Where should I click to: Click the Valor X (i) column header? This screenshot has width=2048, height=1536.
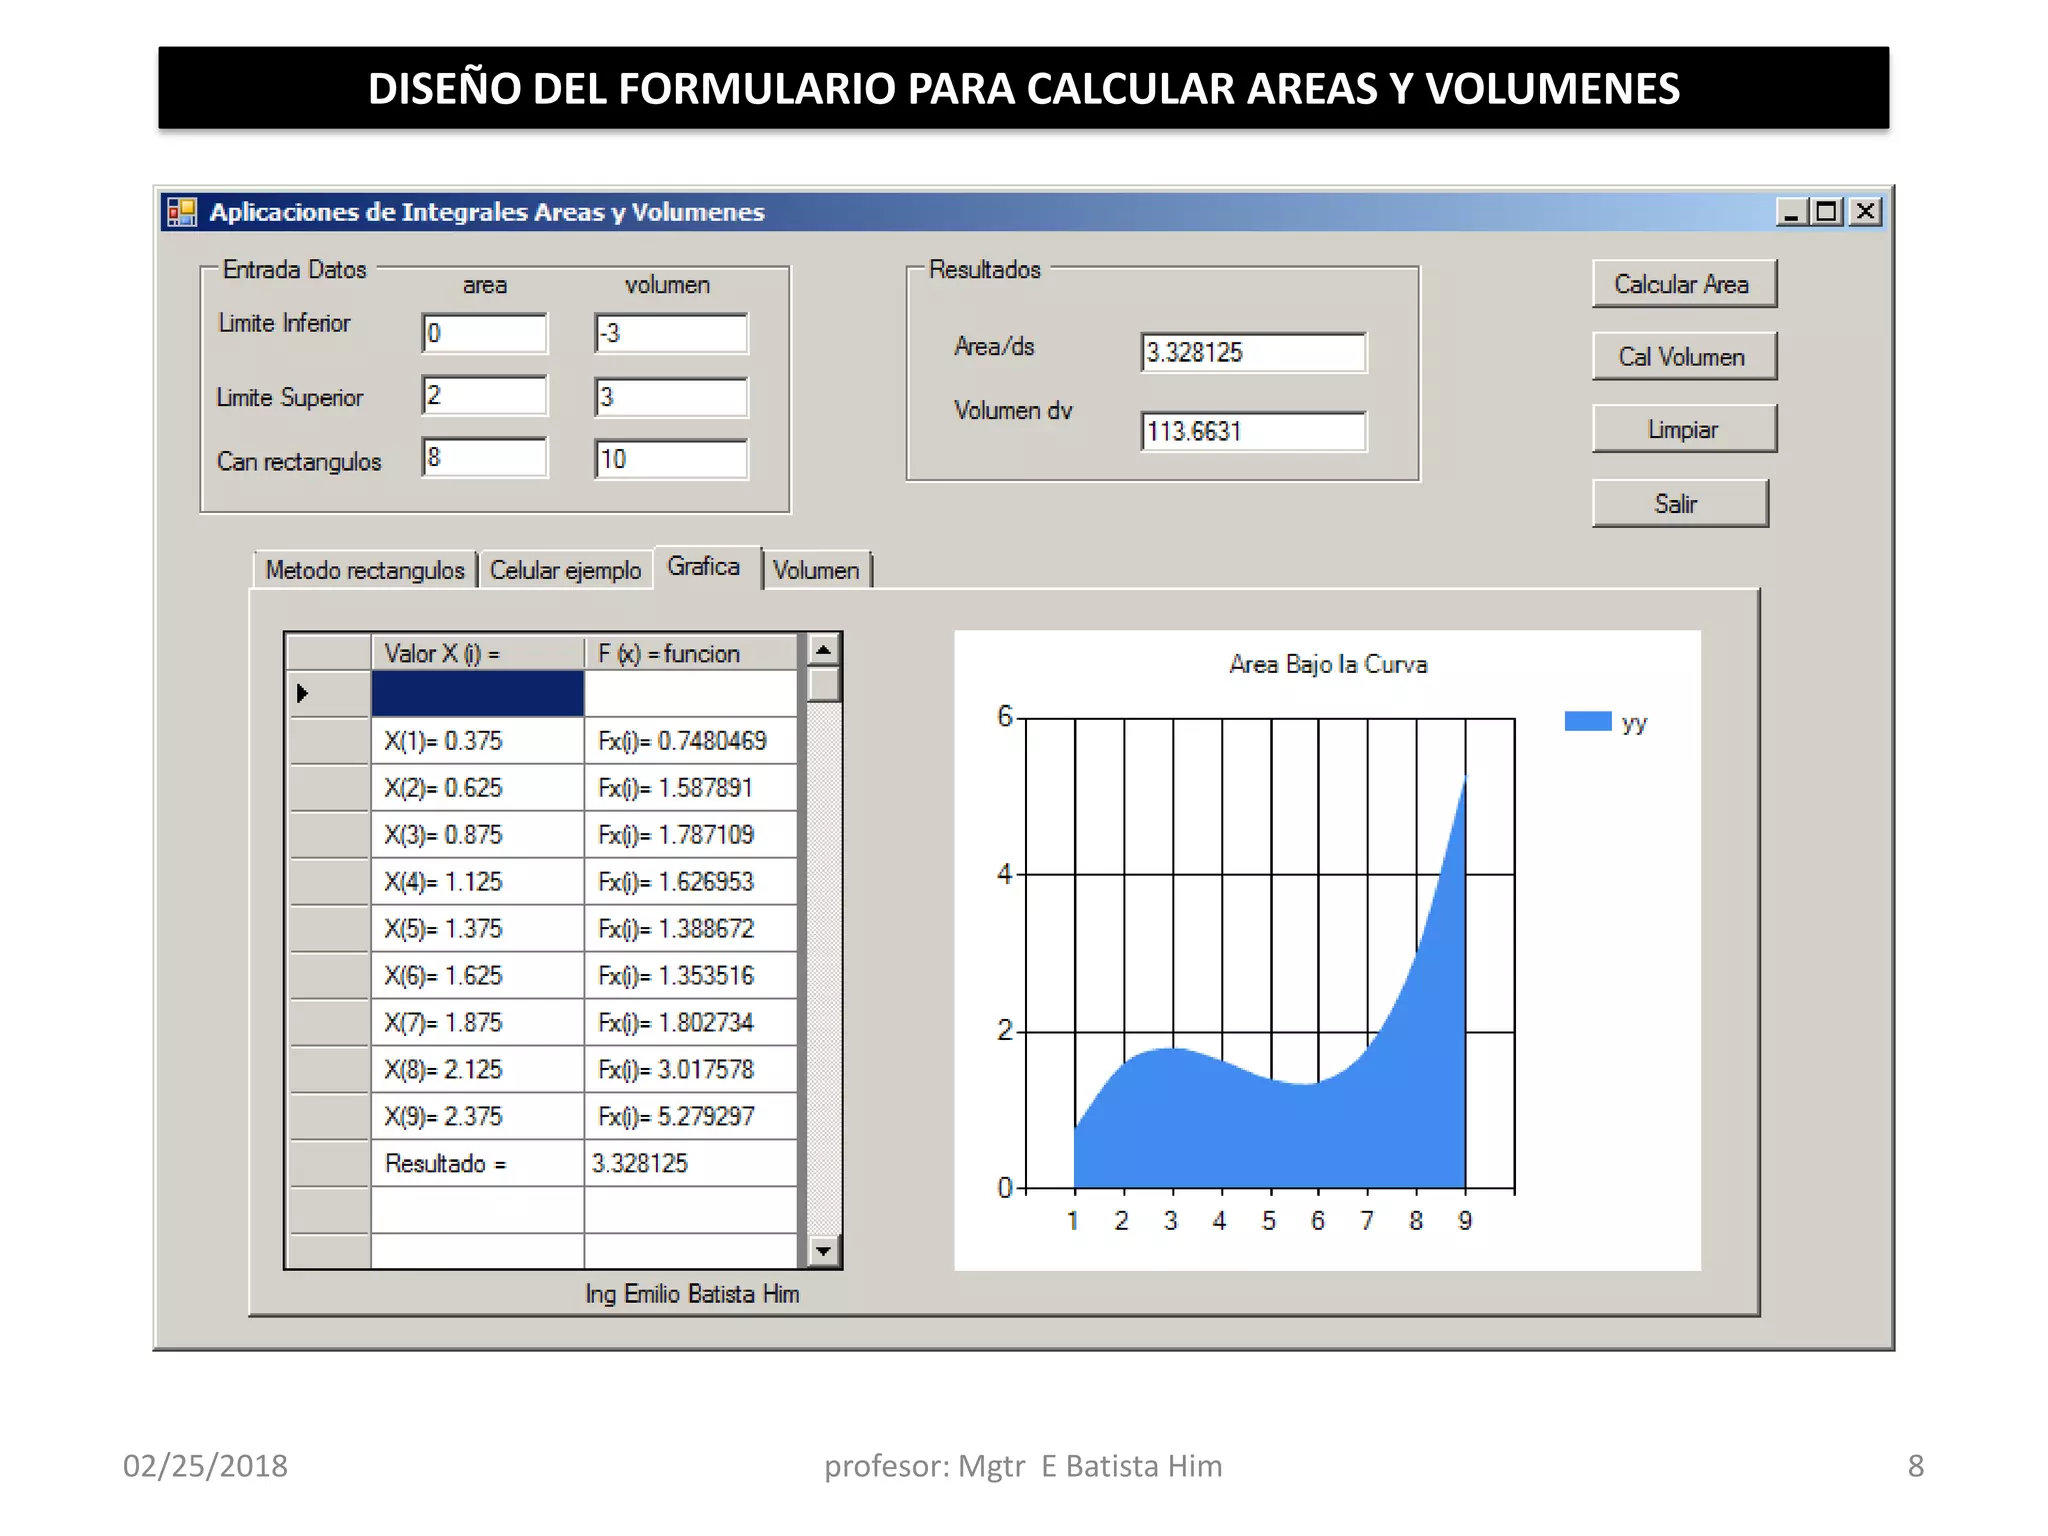(478, 653)
